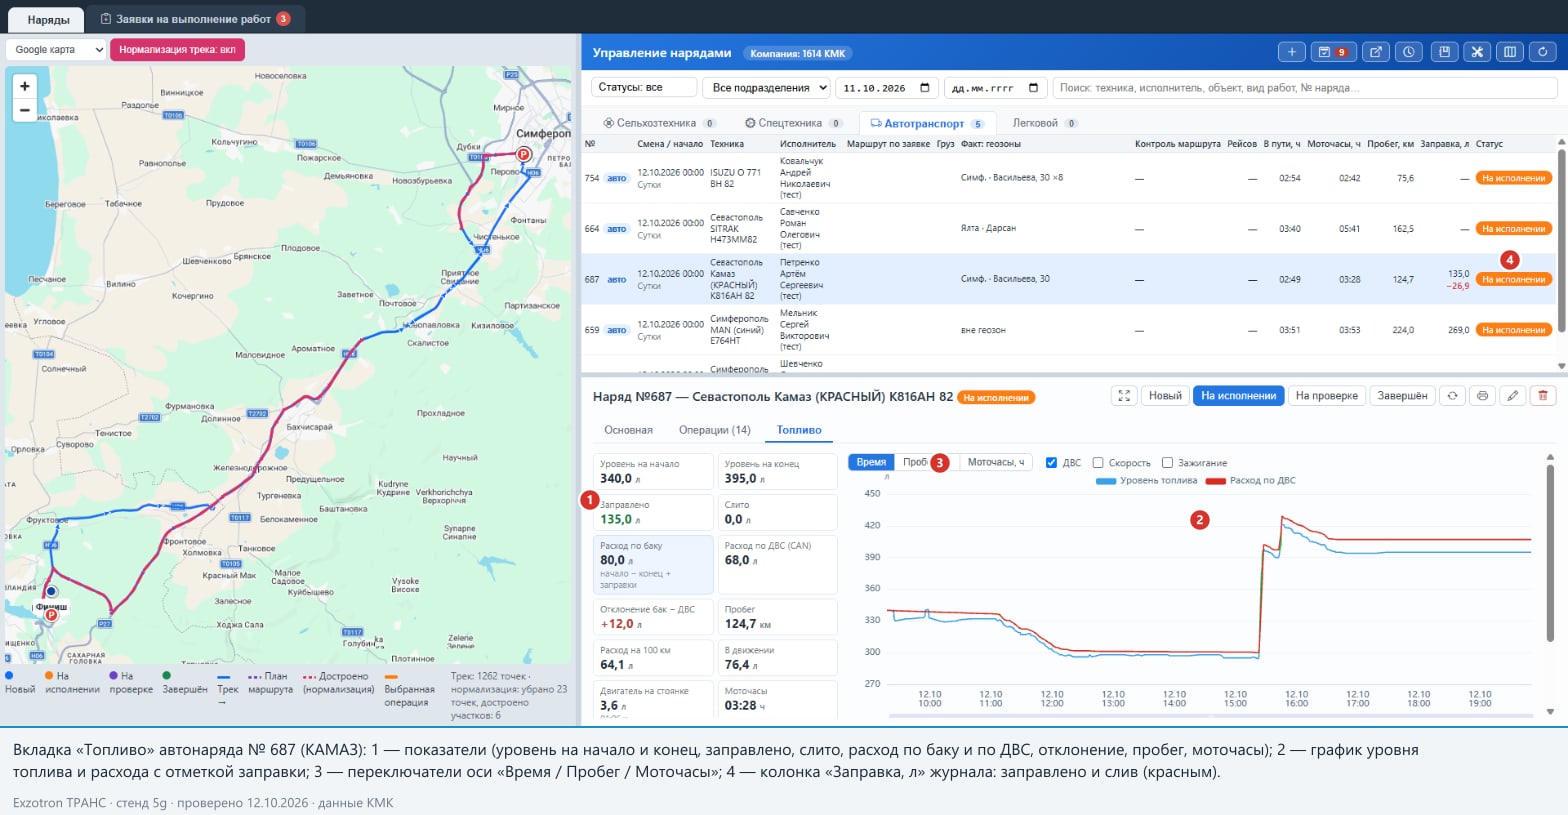Uncheck the ДВС checkbox
The width and height of the screenshot is (1568, 815).
1051,463
